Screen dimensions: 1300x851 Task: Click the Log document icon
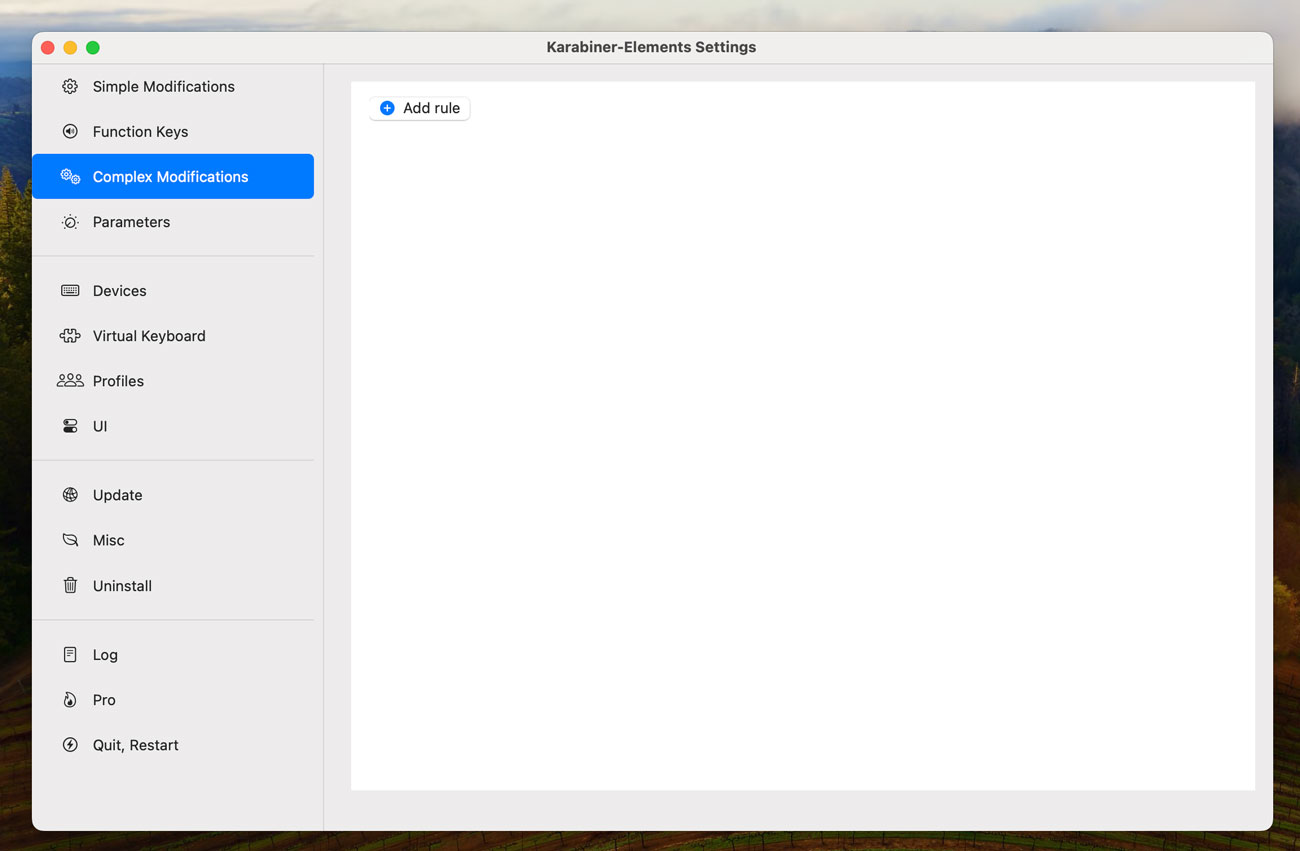pyautogui.click(x=70, y=655)
